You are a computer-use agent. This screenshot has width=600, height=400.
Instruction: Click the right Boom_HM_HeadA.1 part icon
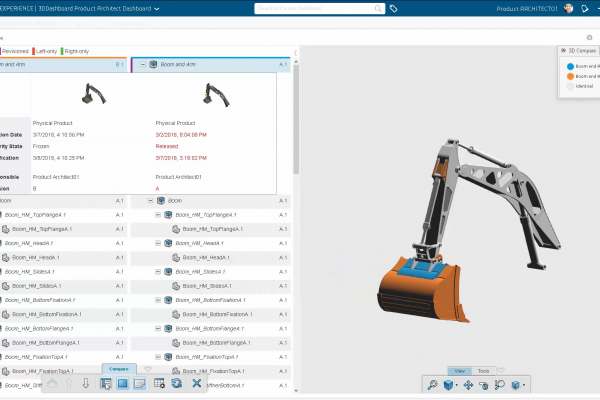[x=176, y=258]
